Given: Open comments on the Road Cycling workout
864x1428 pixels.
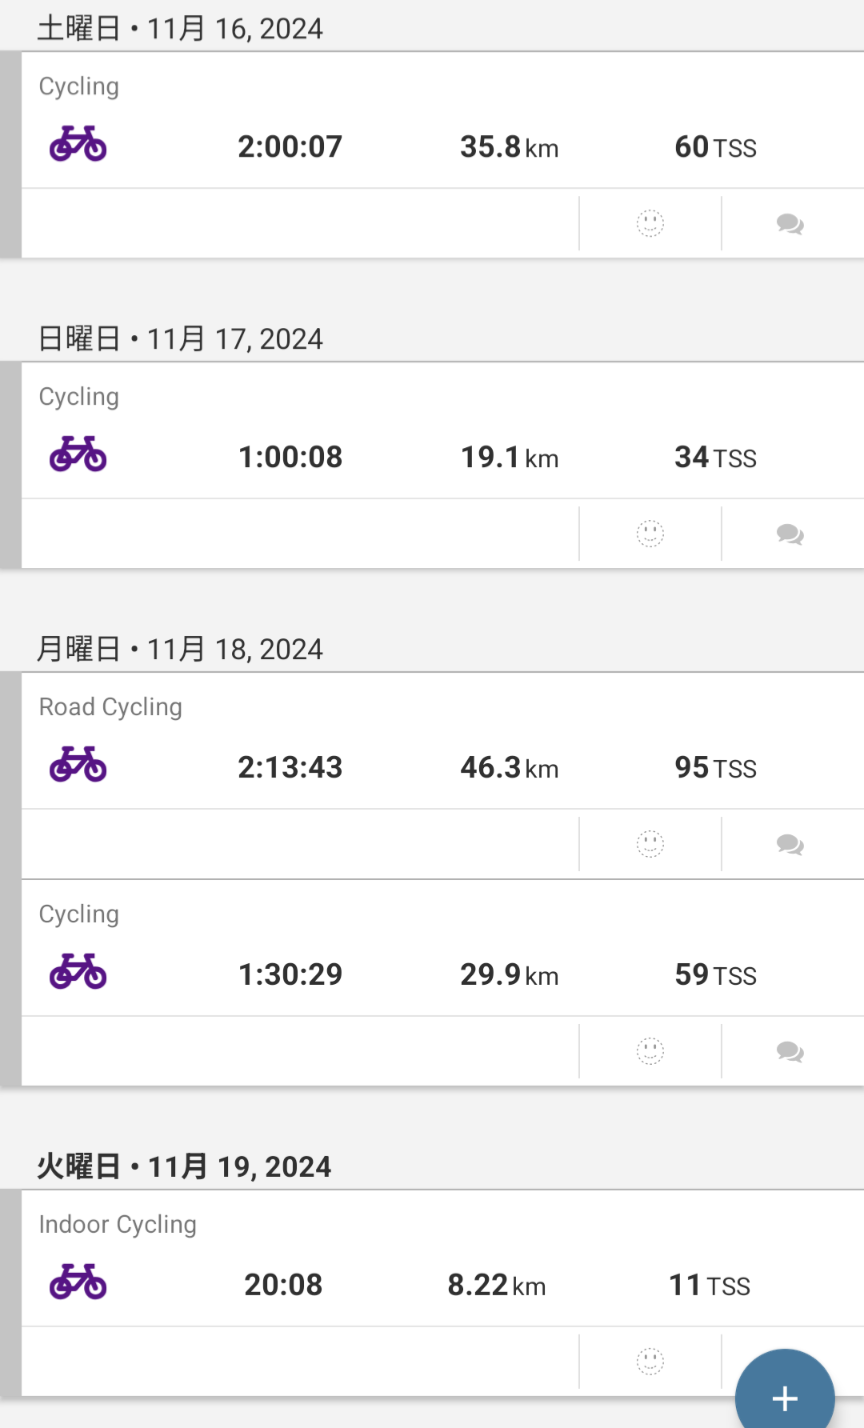Looking at the screenshot, I should (790, 845).
